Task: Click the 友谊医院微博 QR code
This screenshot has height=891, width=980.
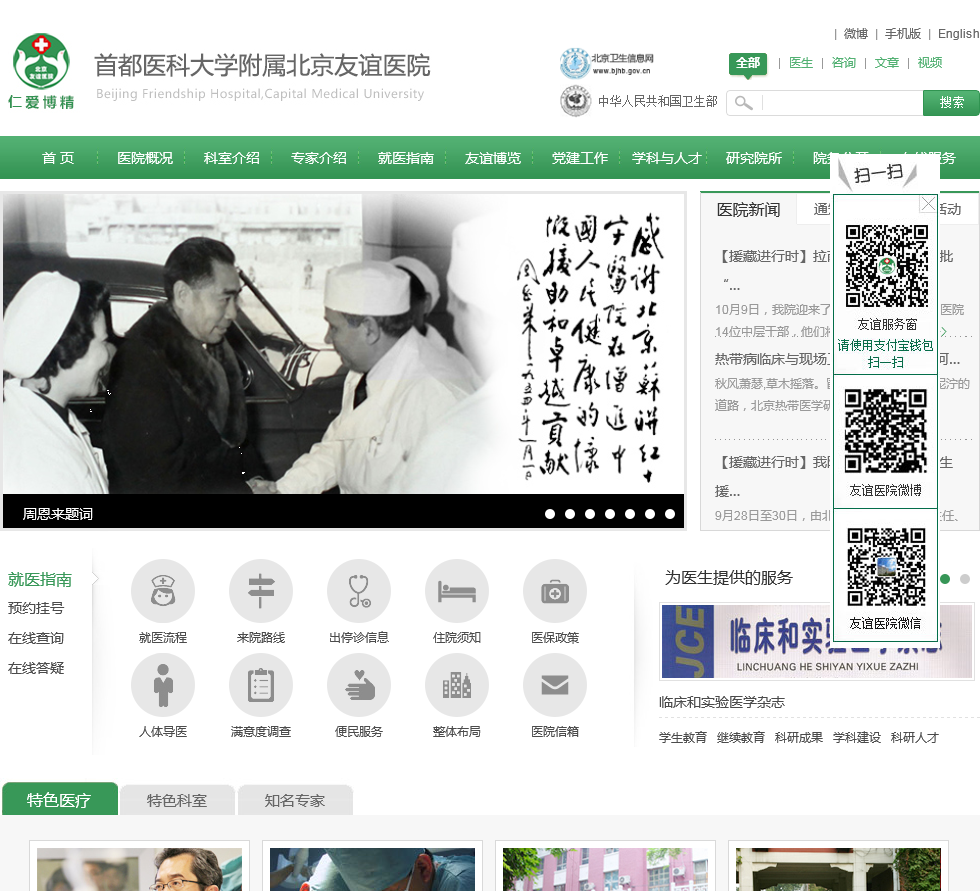Action: point(885,431)
